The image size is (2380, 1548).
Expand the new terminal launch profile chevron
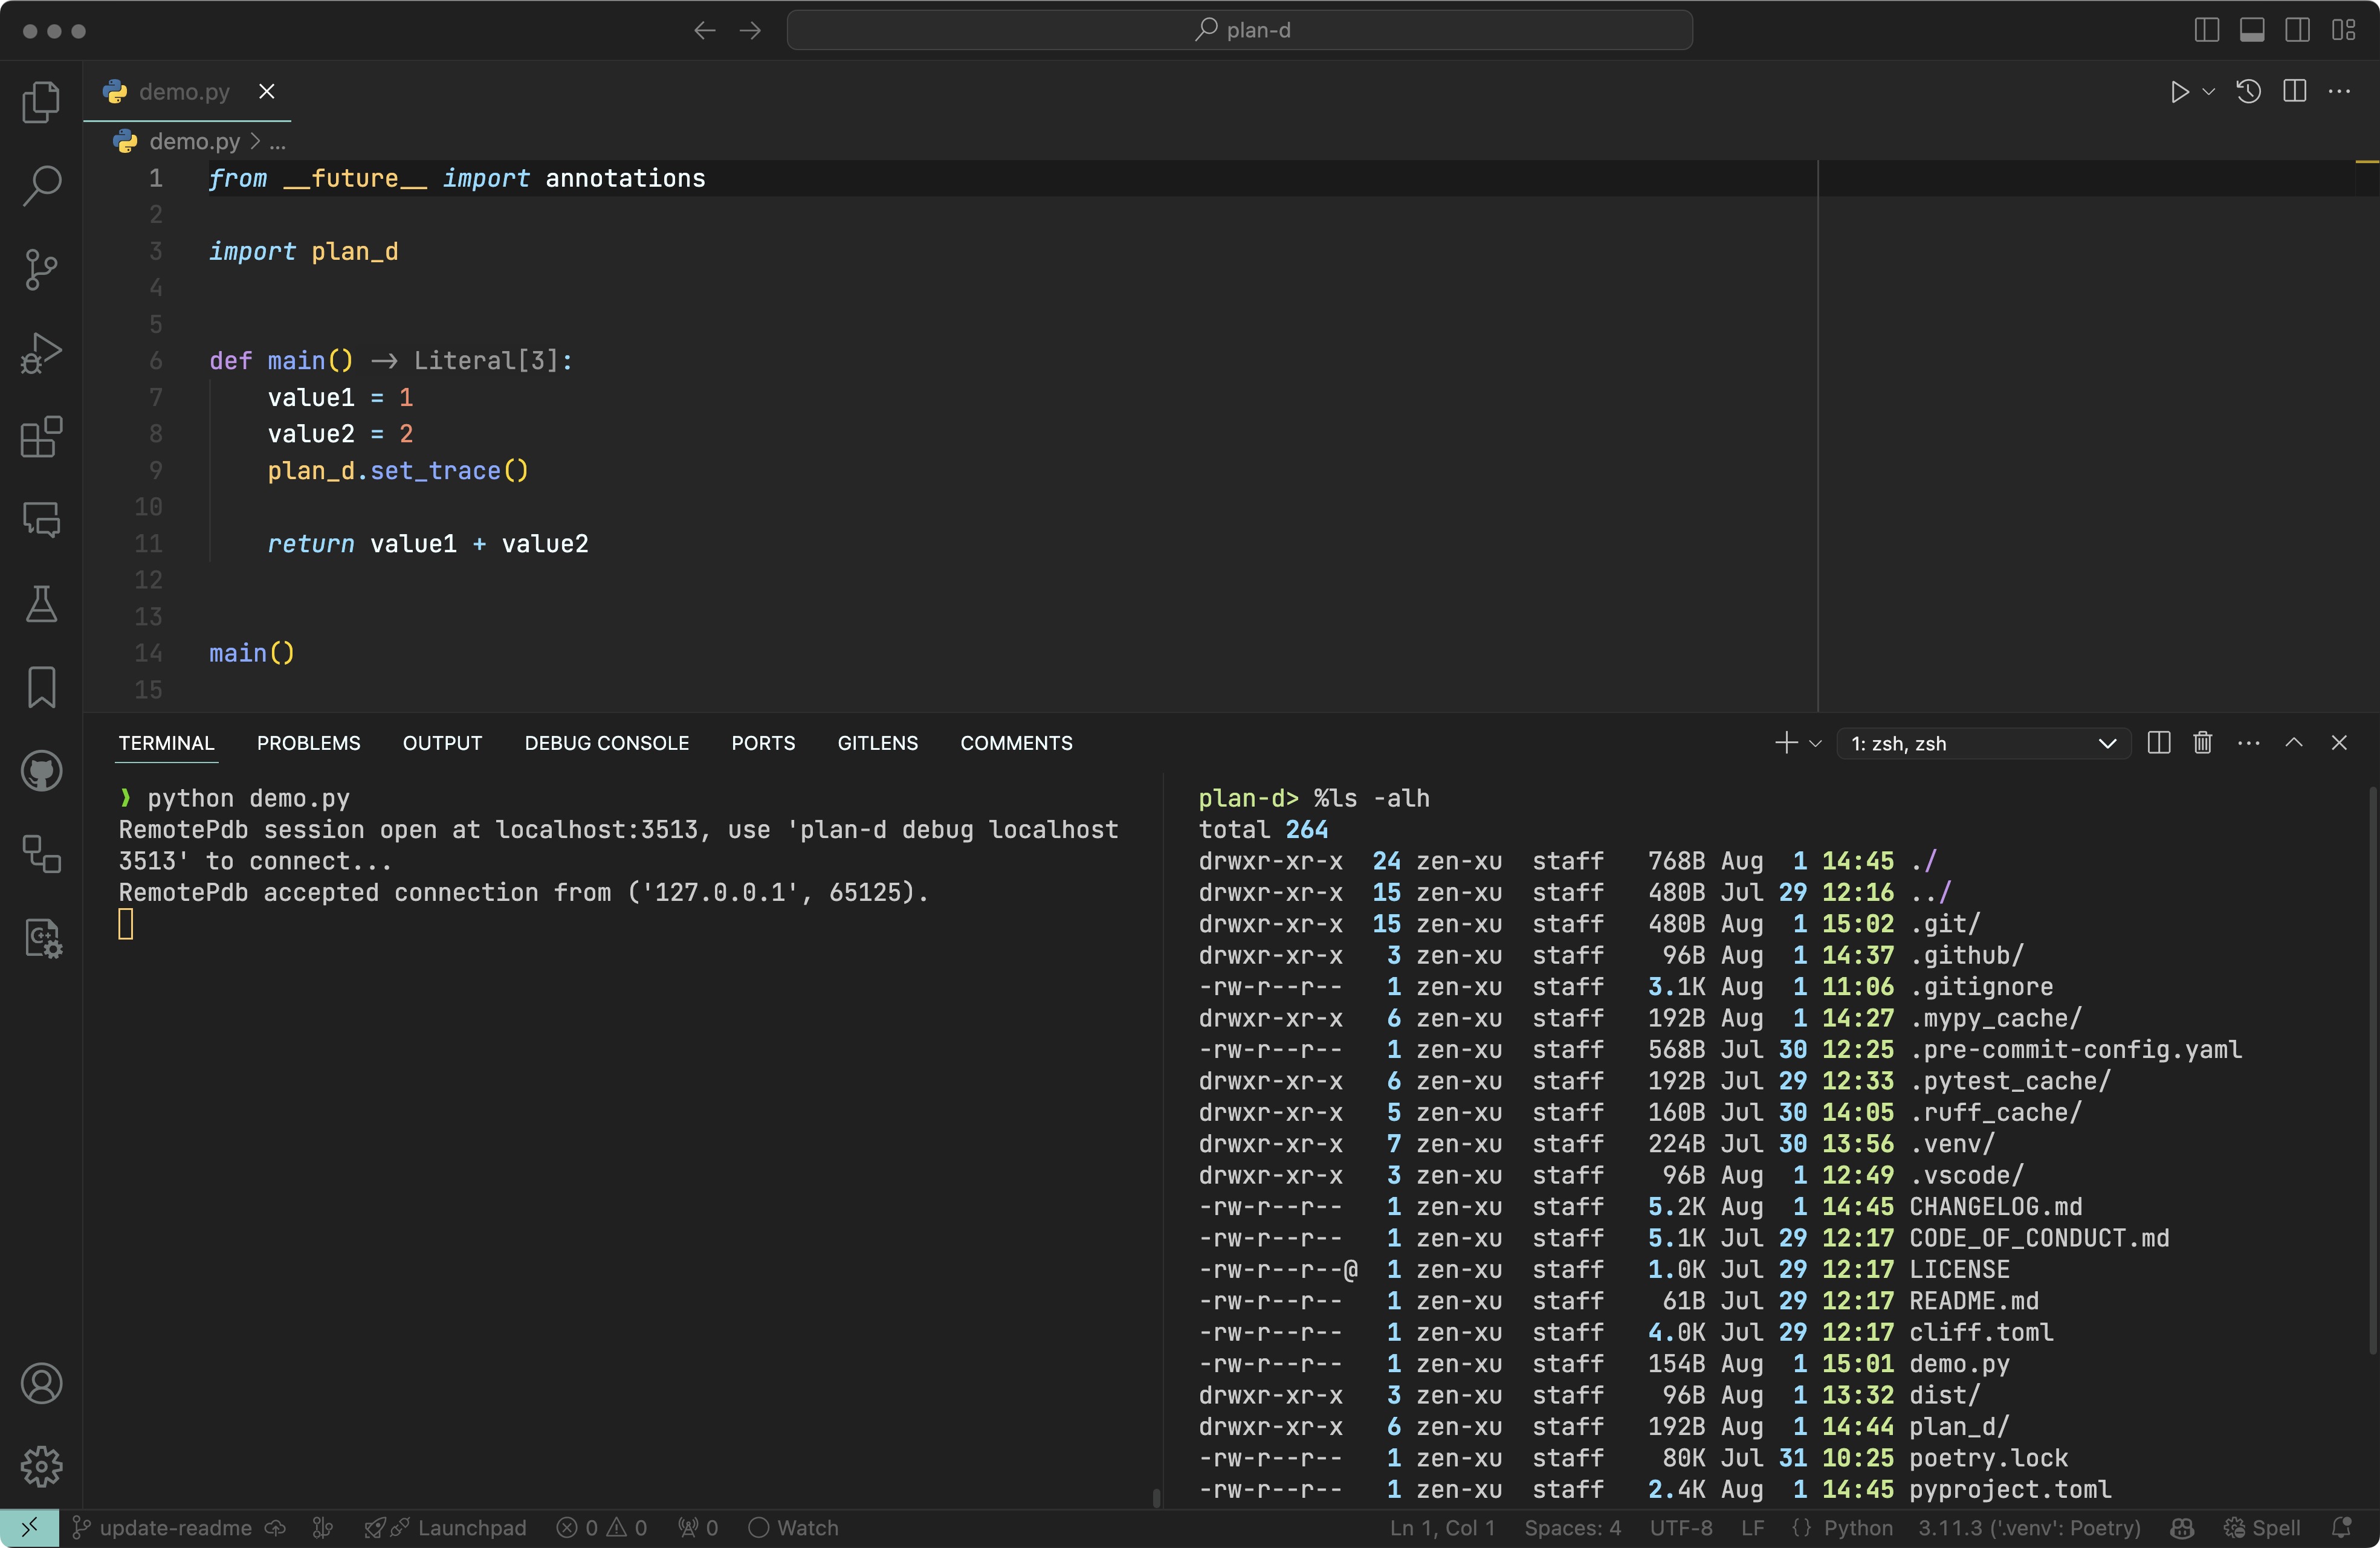click(x=1816, y=743)
